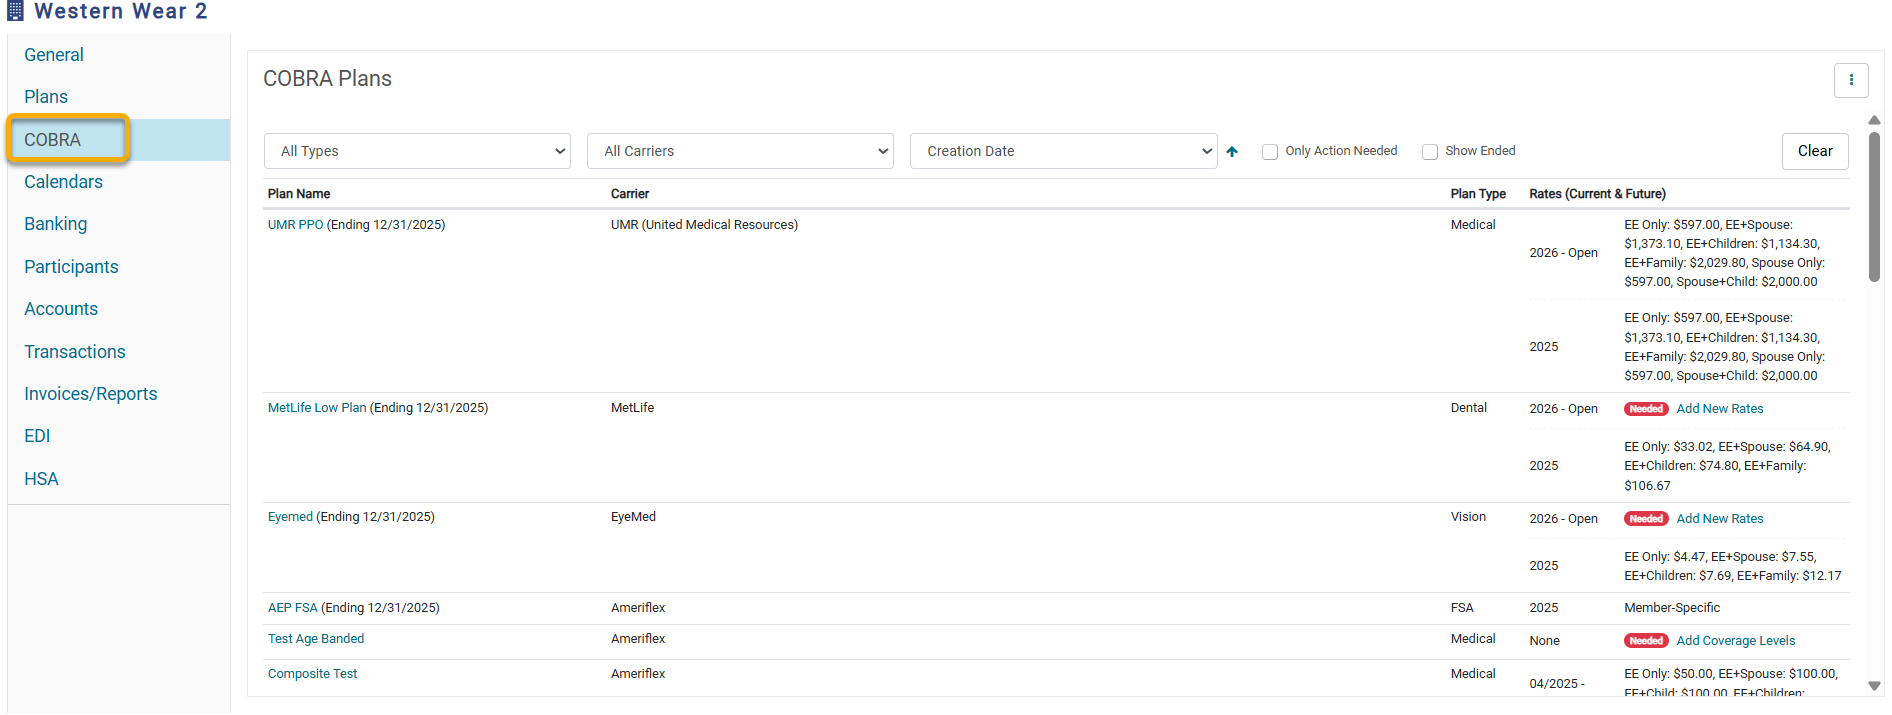Click scrollbar up arrow
The height and width of the screenshot is (715, 1892).
point(1874,120)
